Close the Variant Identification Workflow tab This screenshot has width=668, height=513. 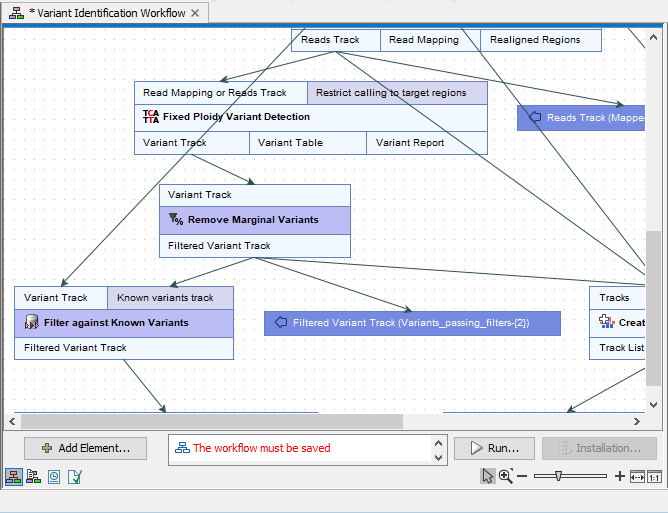pyautogui.click(x=196, y=14)
